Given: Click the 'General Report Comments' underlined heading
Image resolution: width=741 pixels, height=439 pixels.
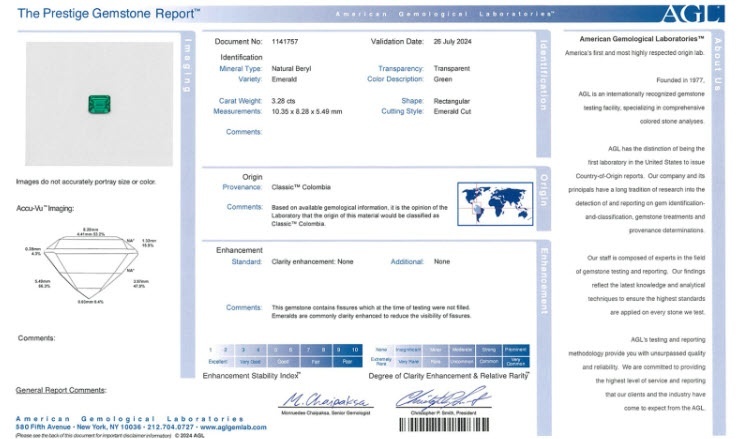Looking at the screenshot, I should (x=61, y=390).
